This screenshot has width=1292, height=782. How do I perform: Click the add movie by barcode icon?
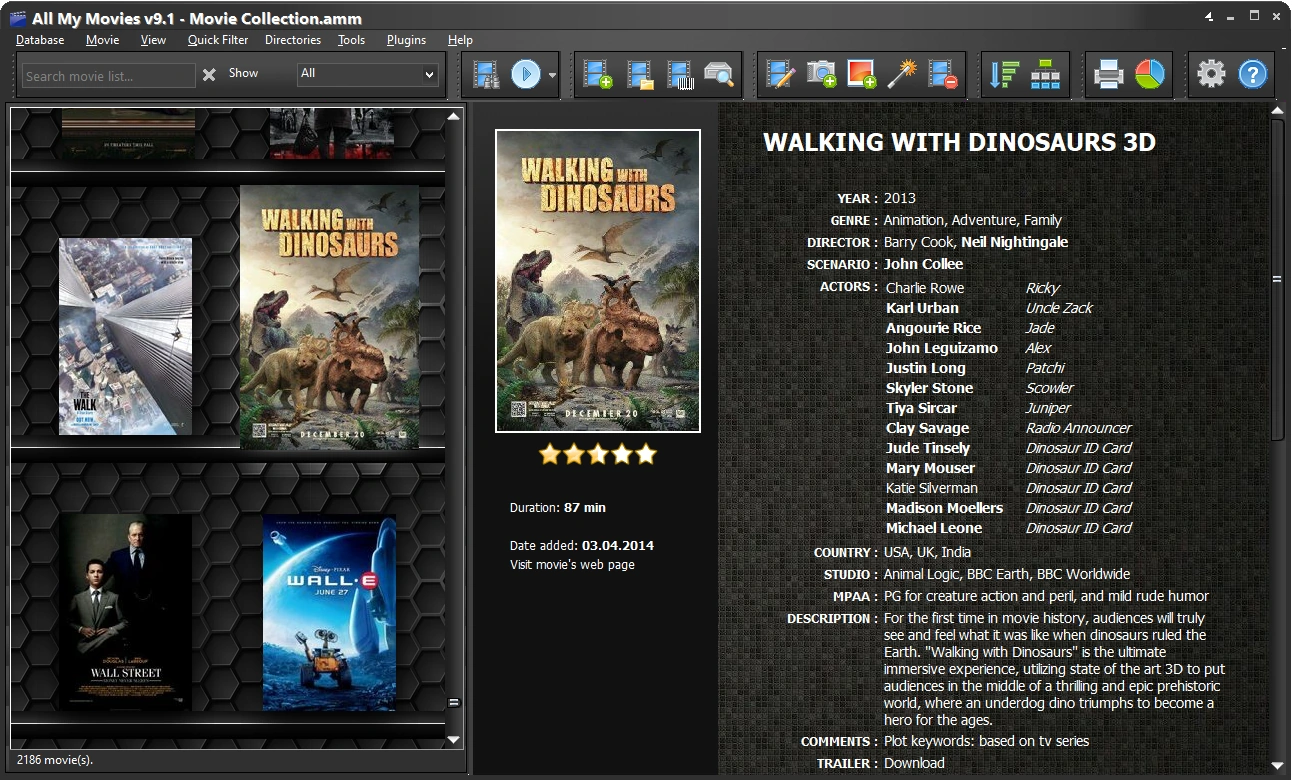point(680,74)
